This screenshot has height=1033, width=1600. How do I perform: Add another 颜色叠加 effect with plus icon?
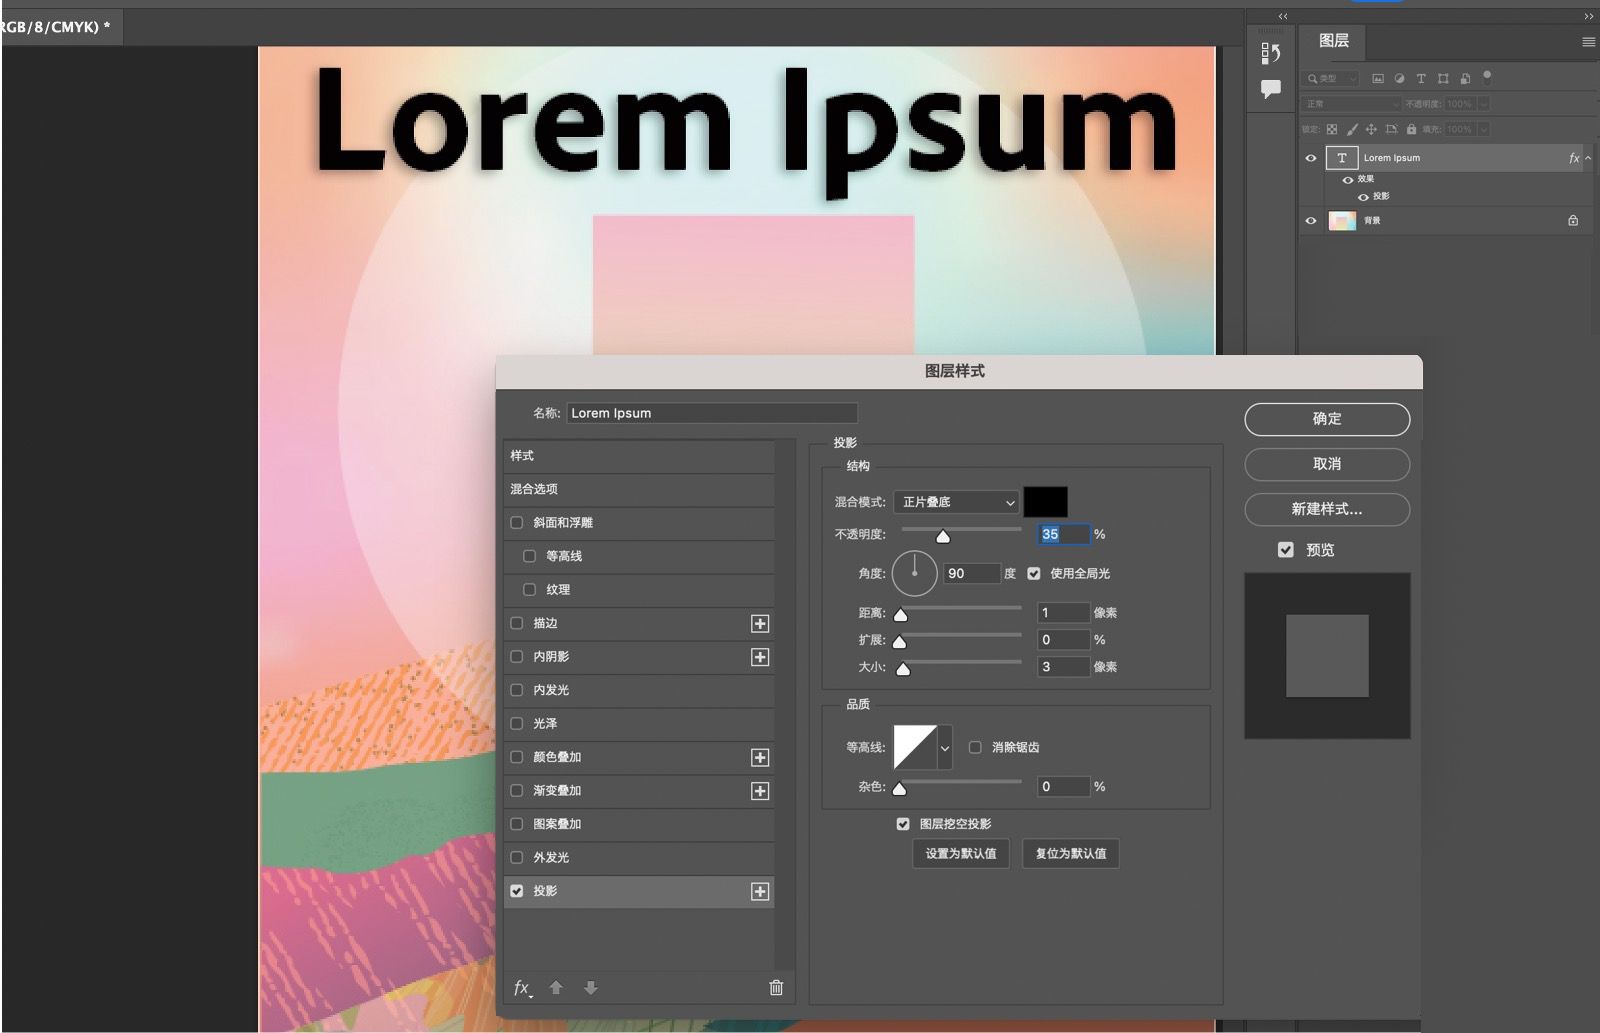(x=760, y=758)
